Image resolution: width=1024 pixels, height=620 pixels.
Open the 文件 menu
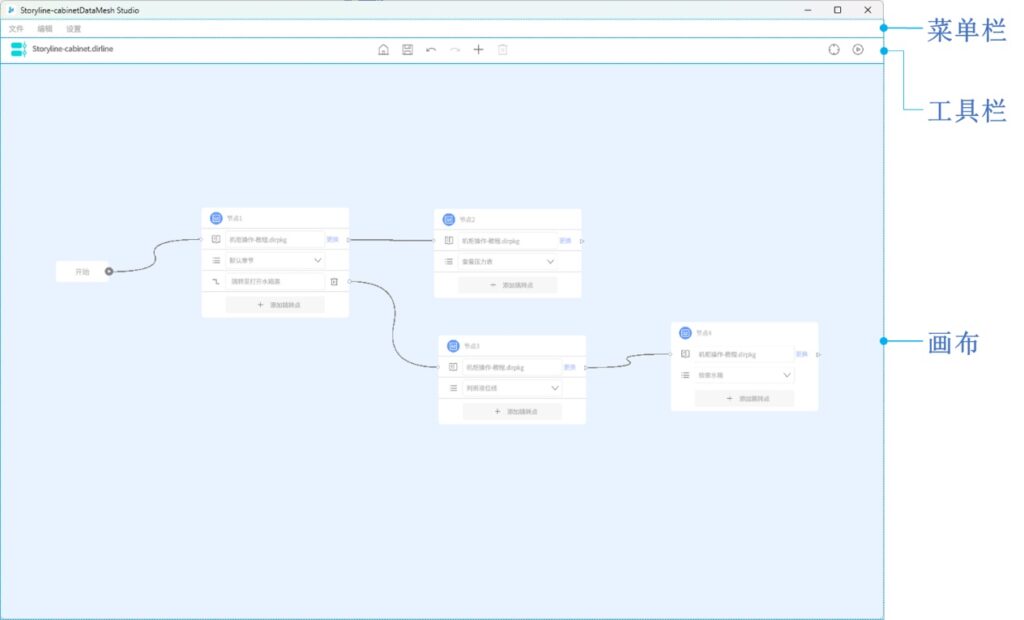point(16,29)
